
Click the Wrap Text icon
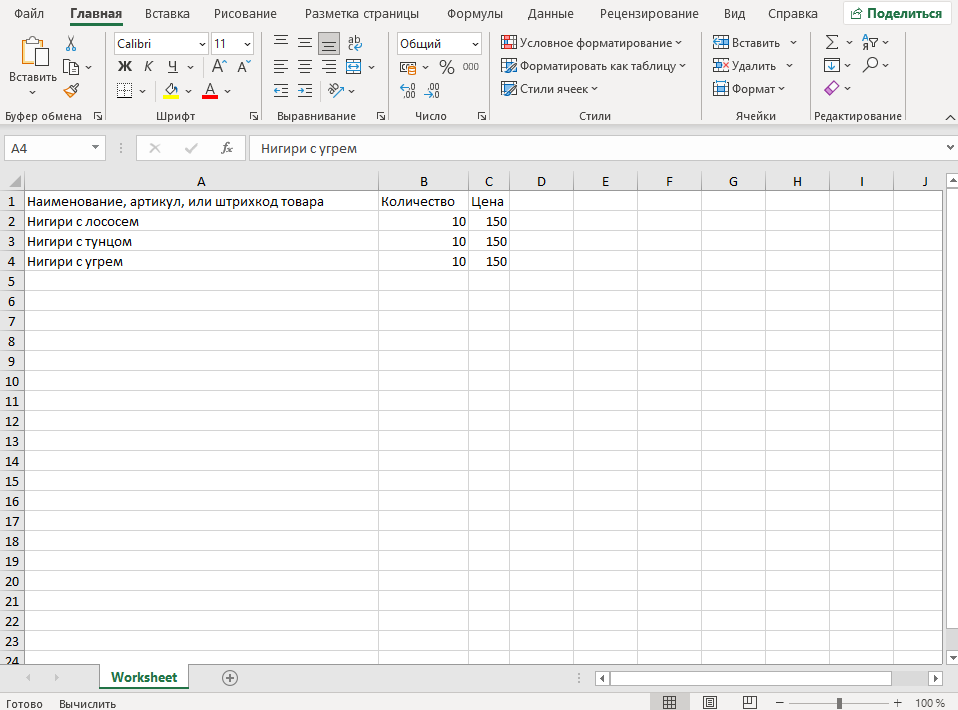coord(354,43)
